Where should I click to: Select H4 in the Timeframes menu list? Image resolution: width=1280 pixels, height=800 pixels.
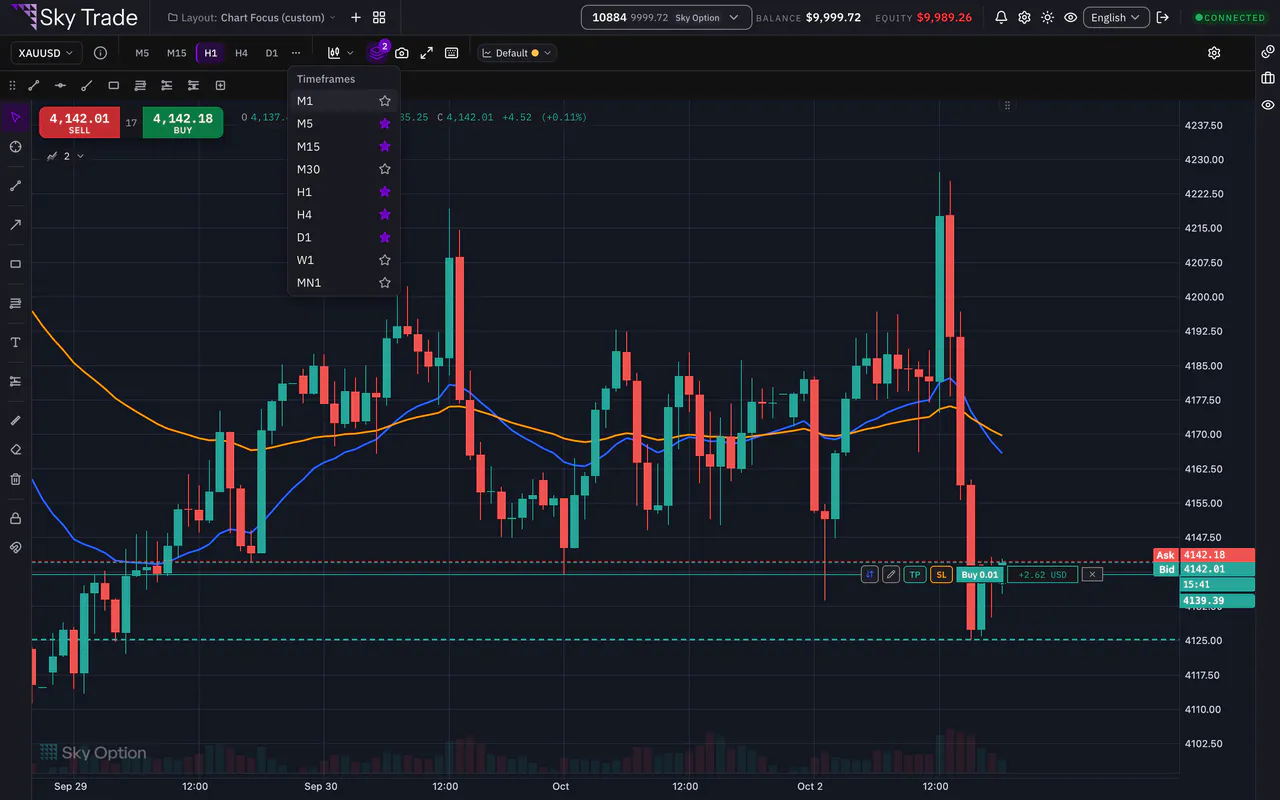[344, 214]
